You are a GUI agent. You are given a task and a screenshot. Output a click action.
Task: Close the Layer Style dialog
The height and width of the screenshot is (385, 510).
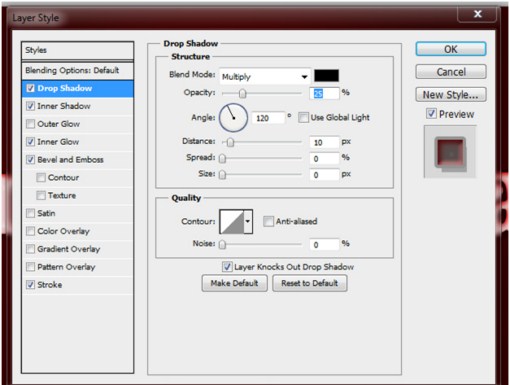477,14
